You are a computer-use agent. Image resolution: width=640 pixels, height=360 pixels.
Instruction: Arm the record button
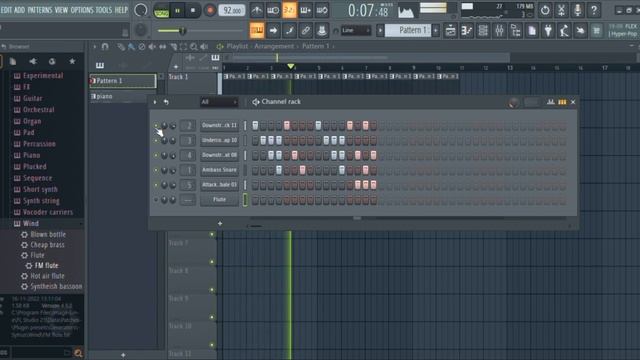tap(210, 10)
